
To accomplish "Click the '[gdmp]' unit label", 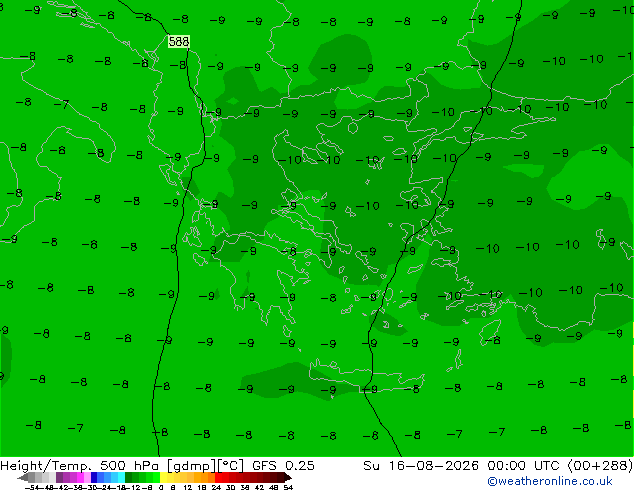I will click(x=192, y=466).
